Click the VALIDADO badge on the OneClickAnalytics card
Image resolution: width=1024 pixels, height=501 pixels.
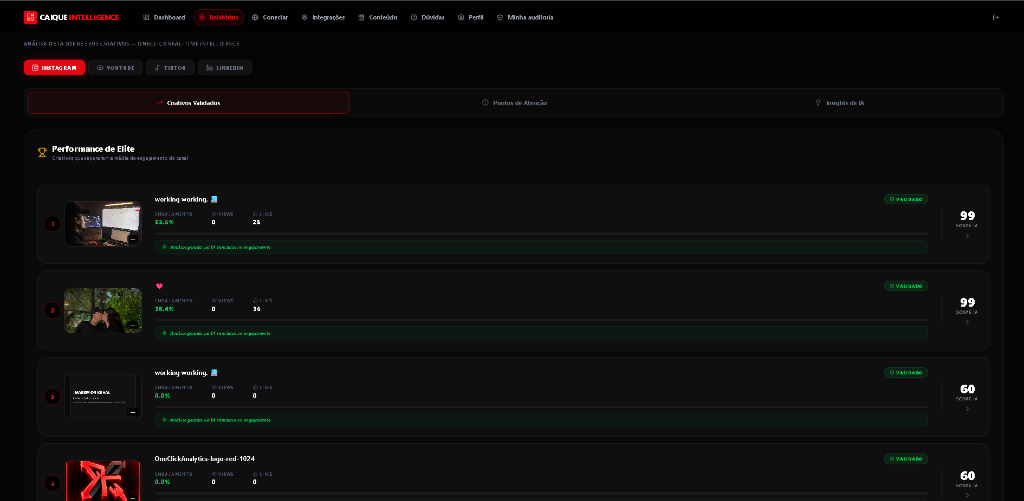(906, 459)
